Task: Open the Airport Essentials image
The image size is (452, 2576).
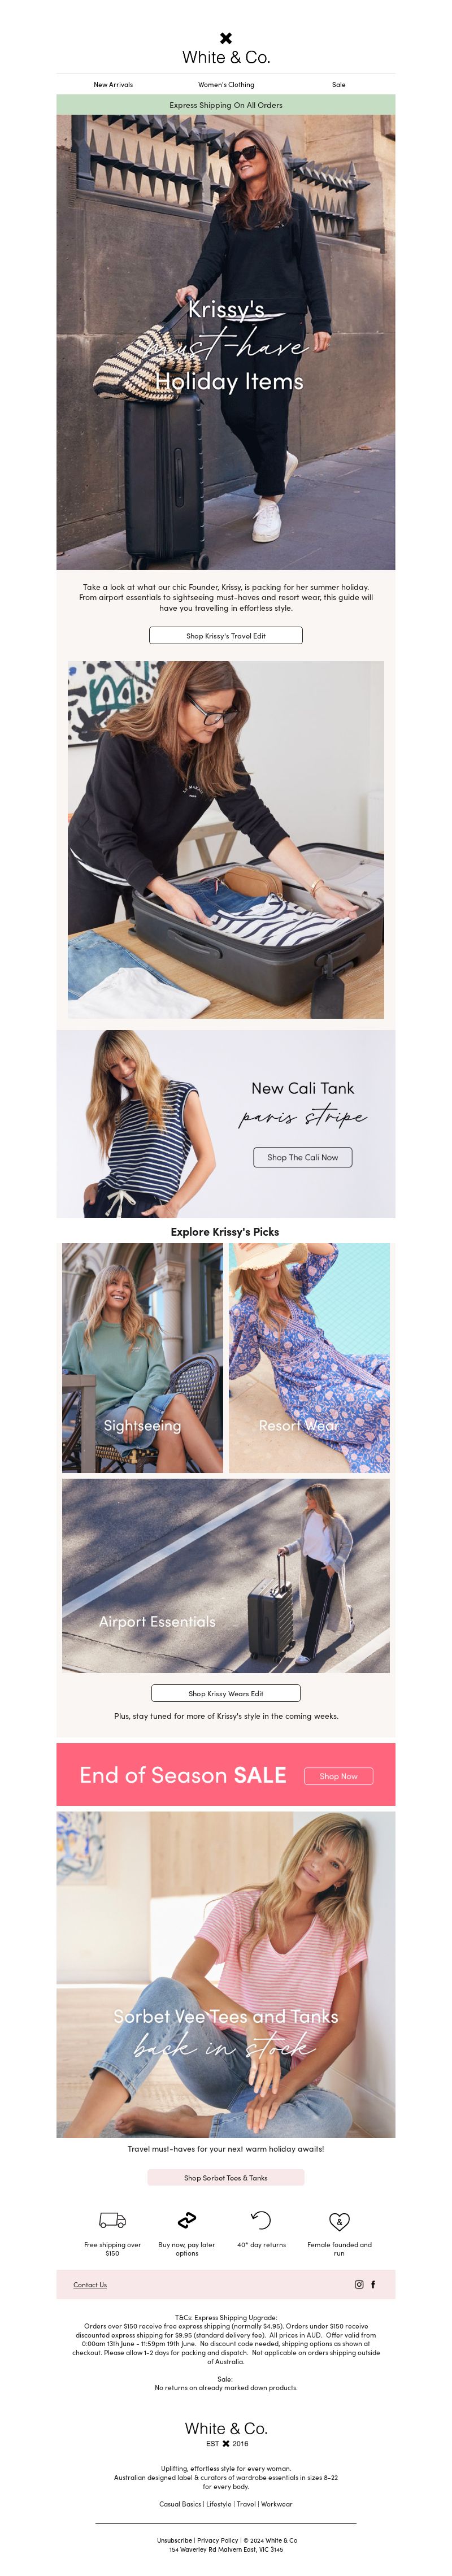Action: click(x=226, y=1576)
